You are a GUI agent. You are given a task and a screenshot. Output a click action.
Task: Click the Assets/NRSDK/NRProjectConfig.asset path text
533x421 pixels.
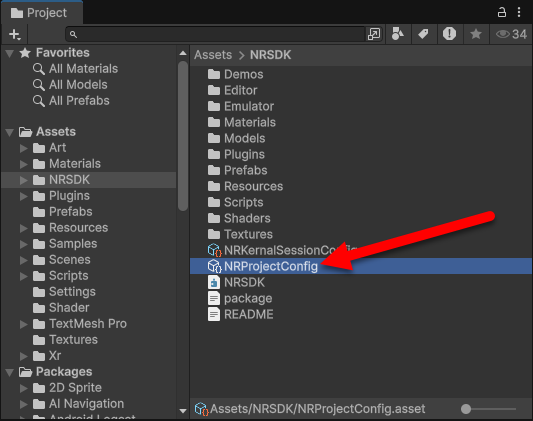(317, 409)
